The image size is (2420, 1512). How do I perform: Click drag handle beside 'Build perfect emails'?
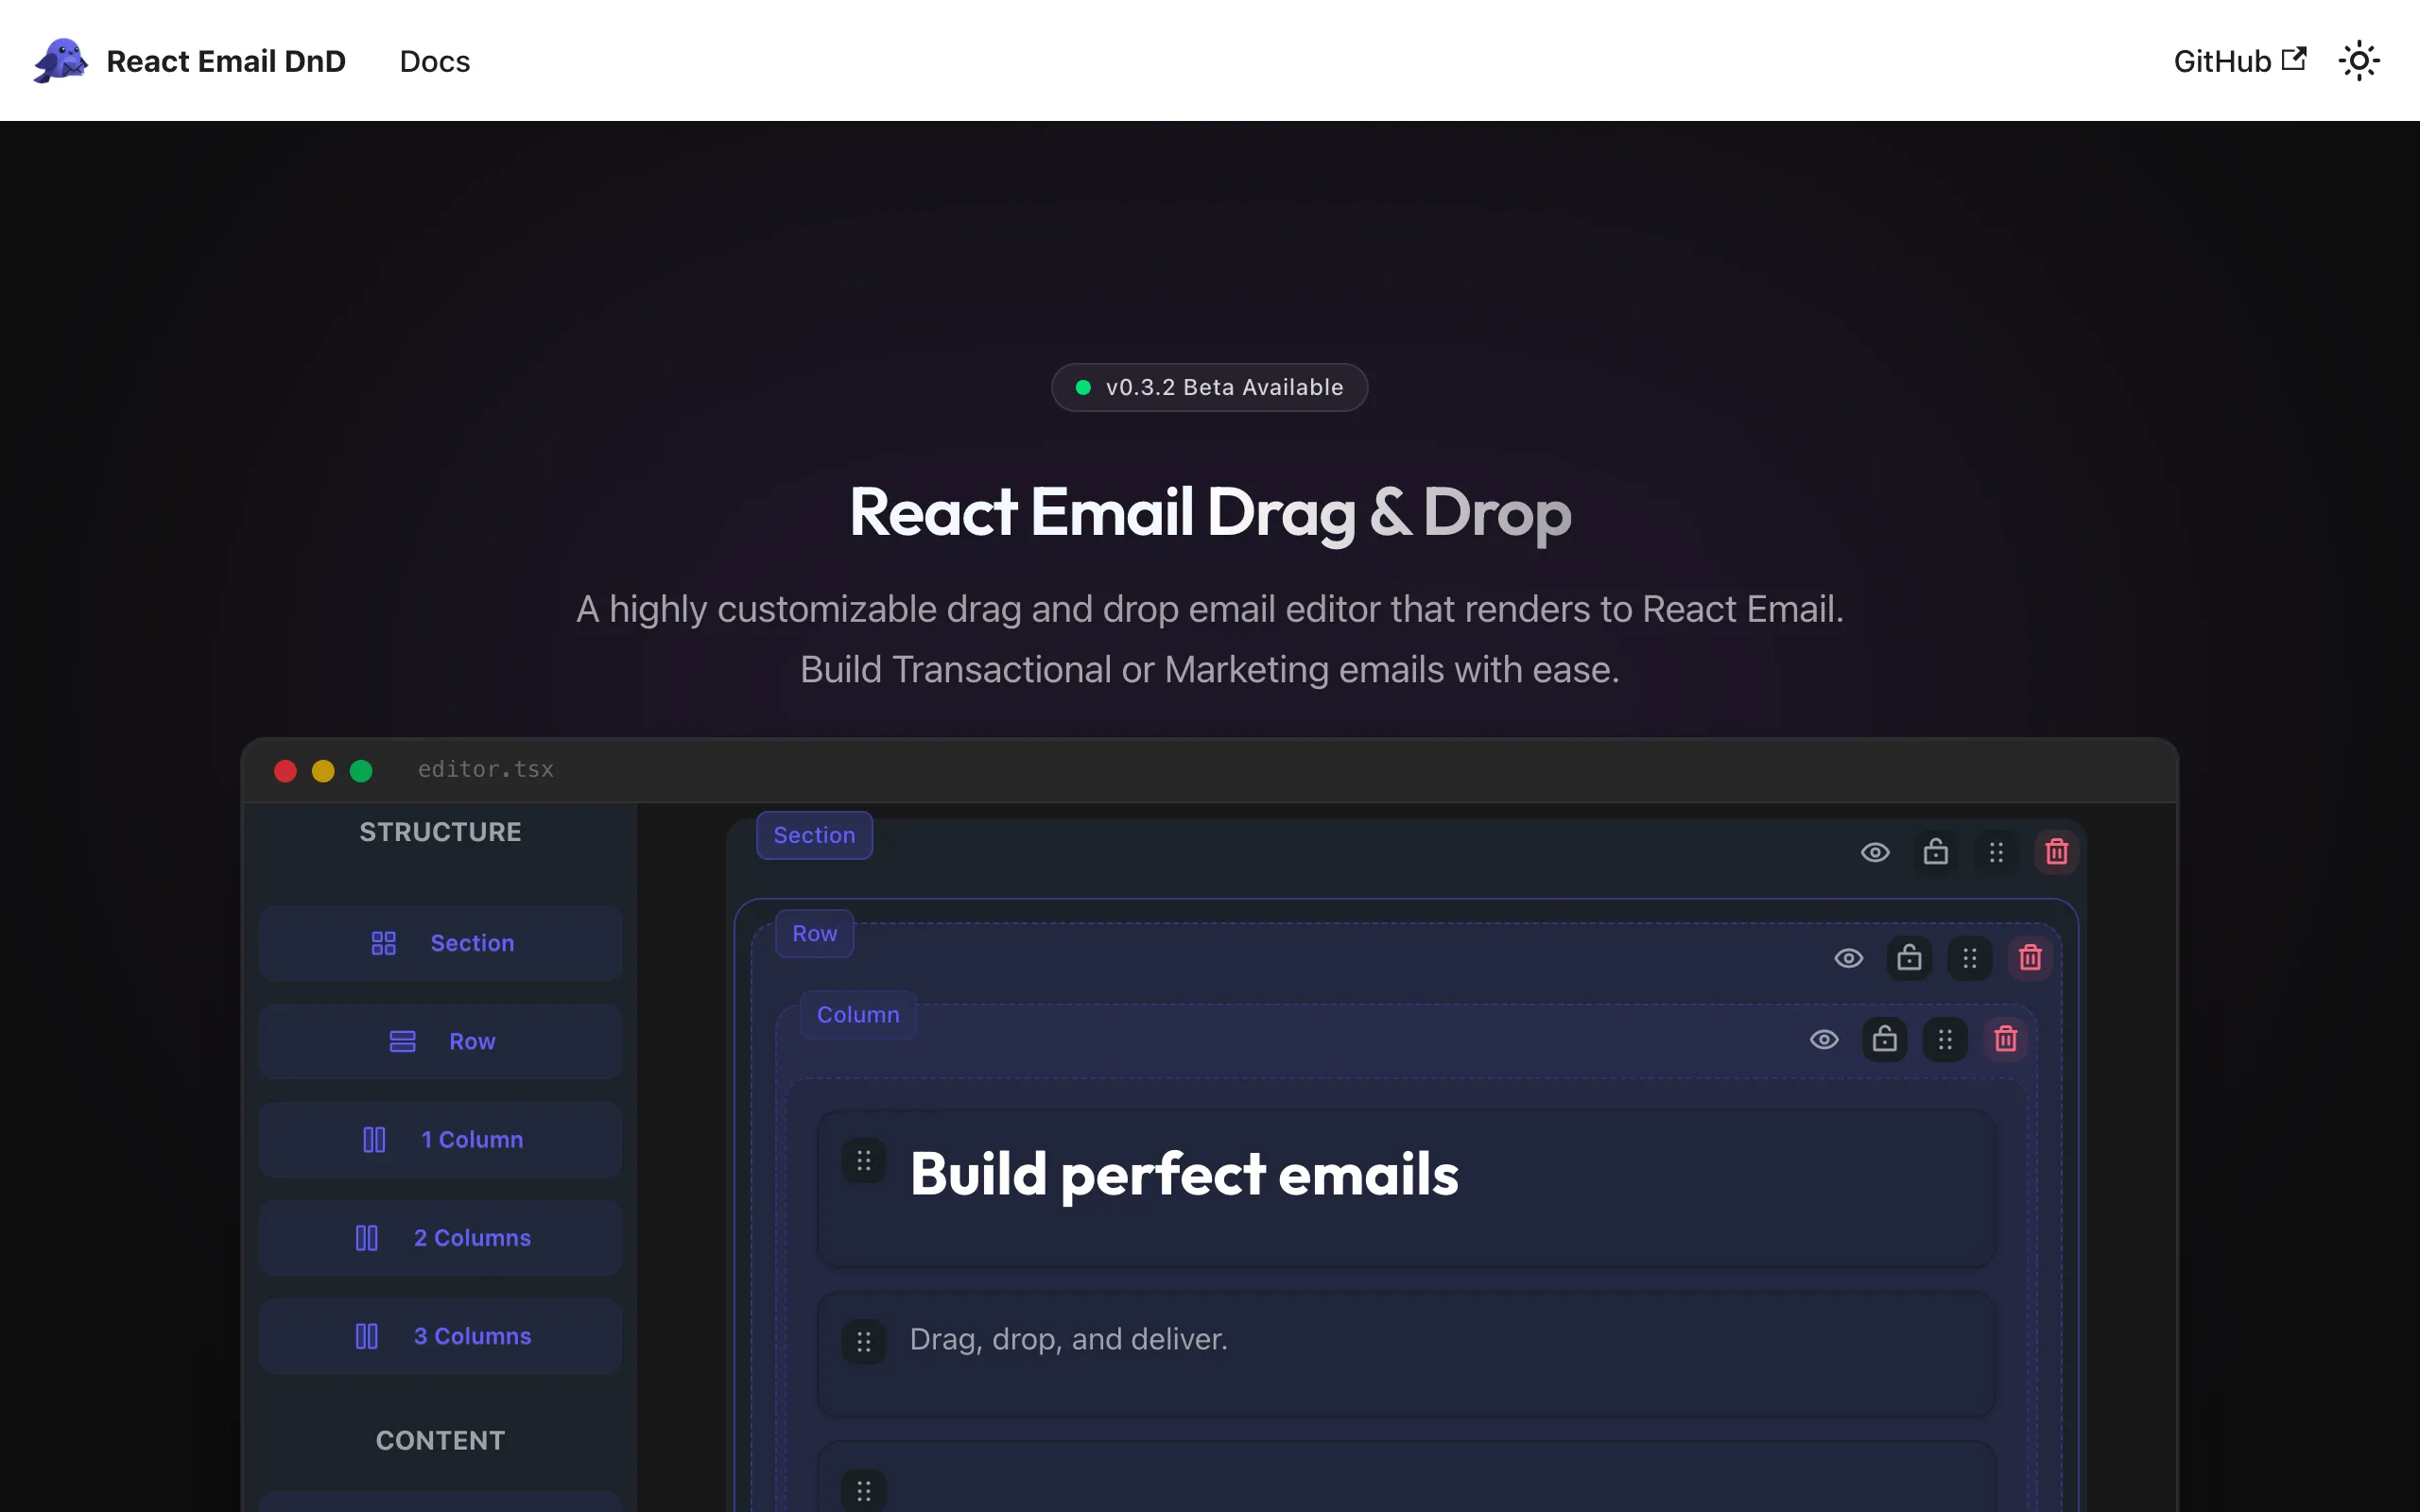coord(864,1160)
